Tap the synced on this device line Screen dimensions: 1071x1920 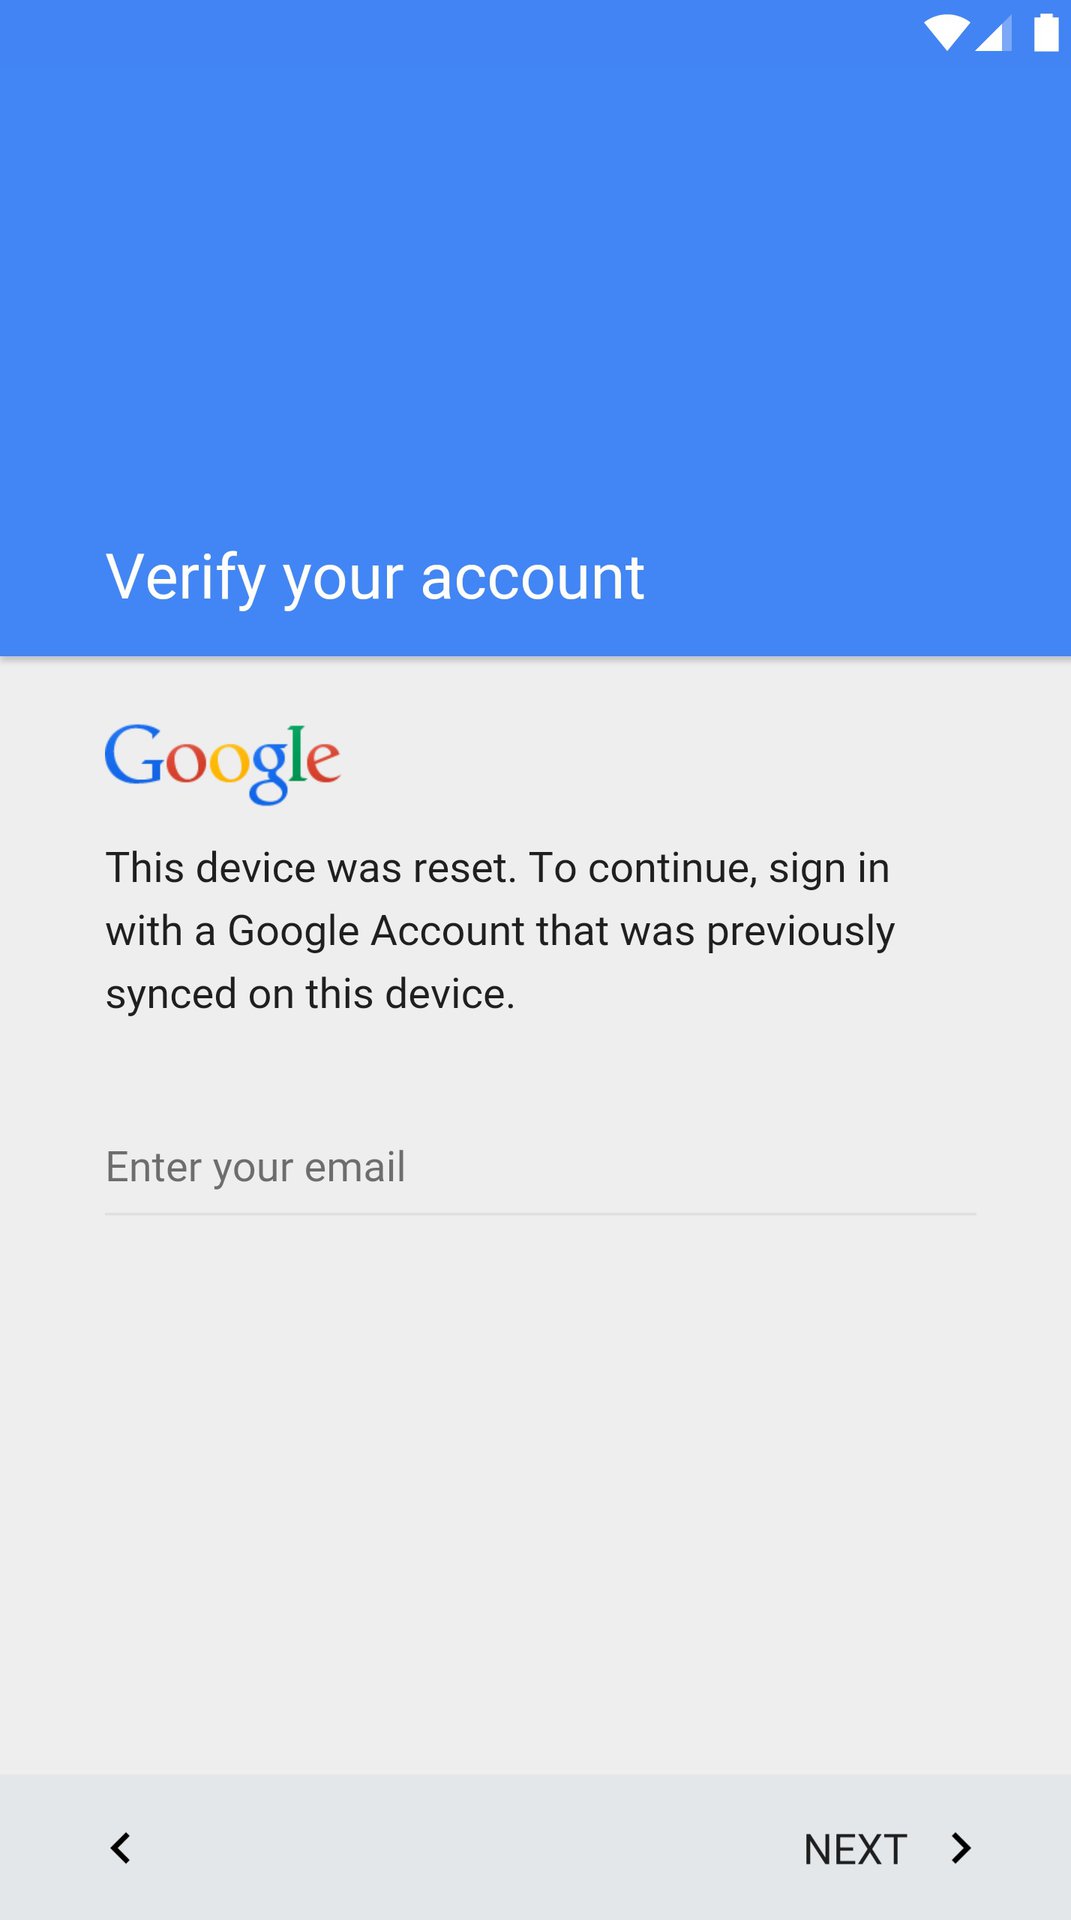tap(310, 994)
